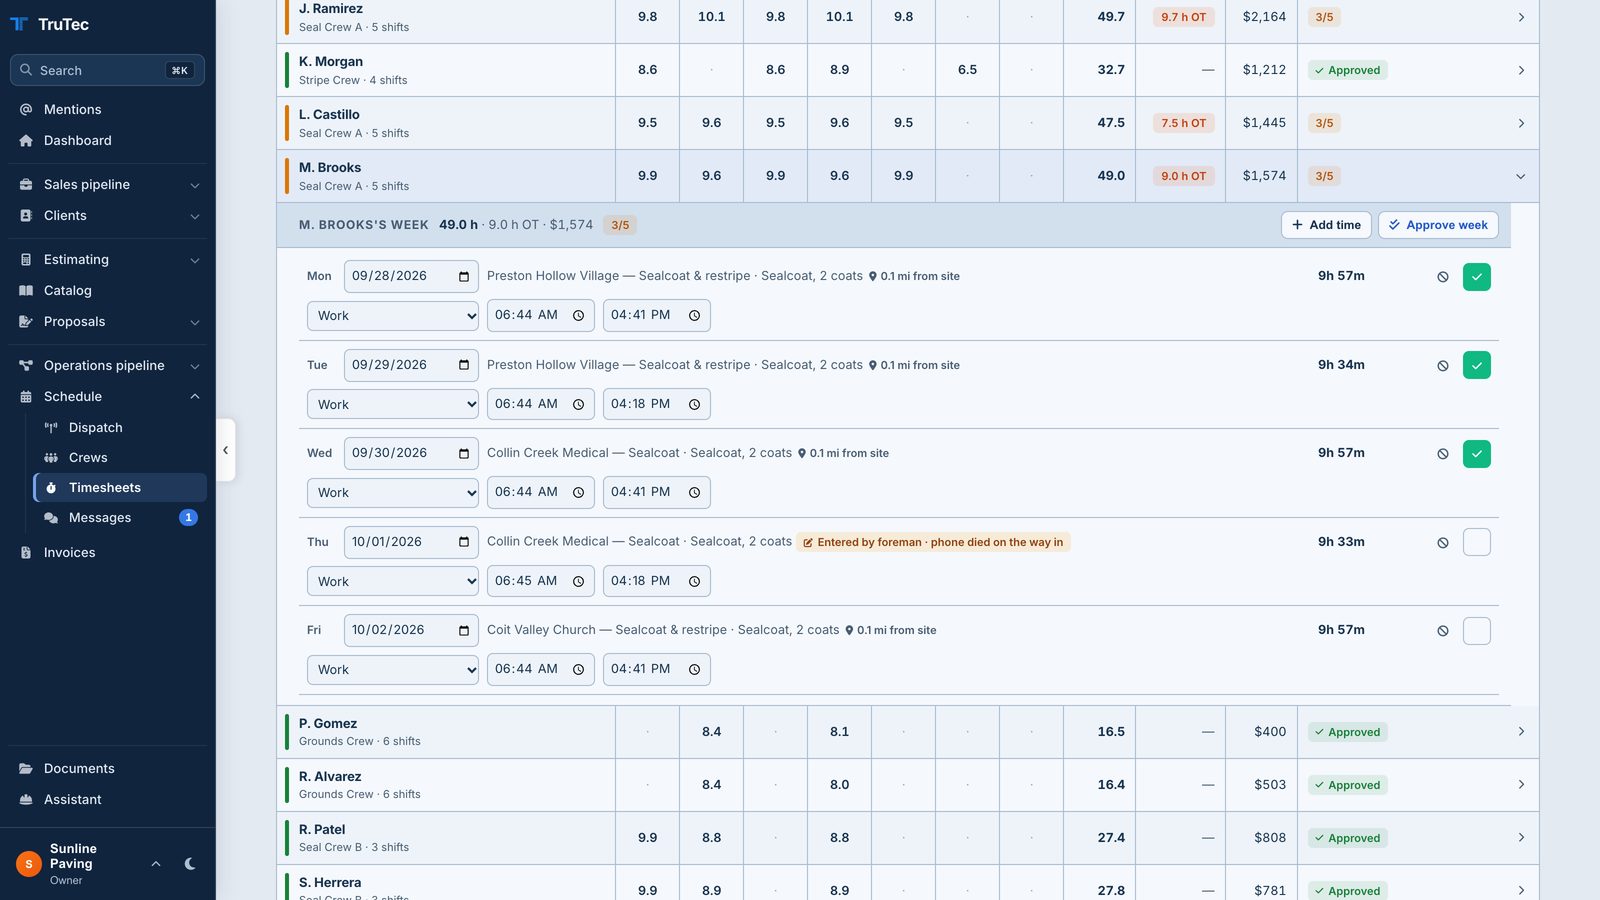
Task: Open clock picker for Monday 06:44 AM start
Action: [578, 316]
